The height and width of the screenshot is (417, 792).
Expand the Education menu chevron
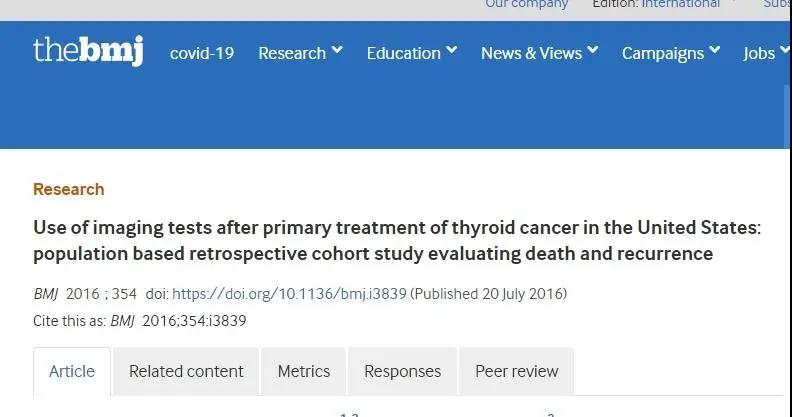pos(452,50)
